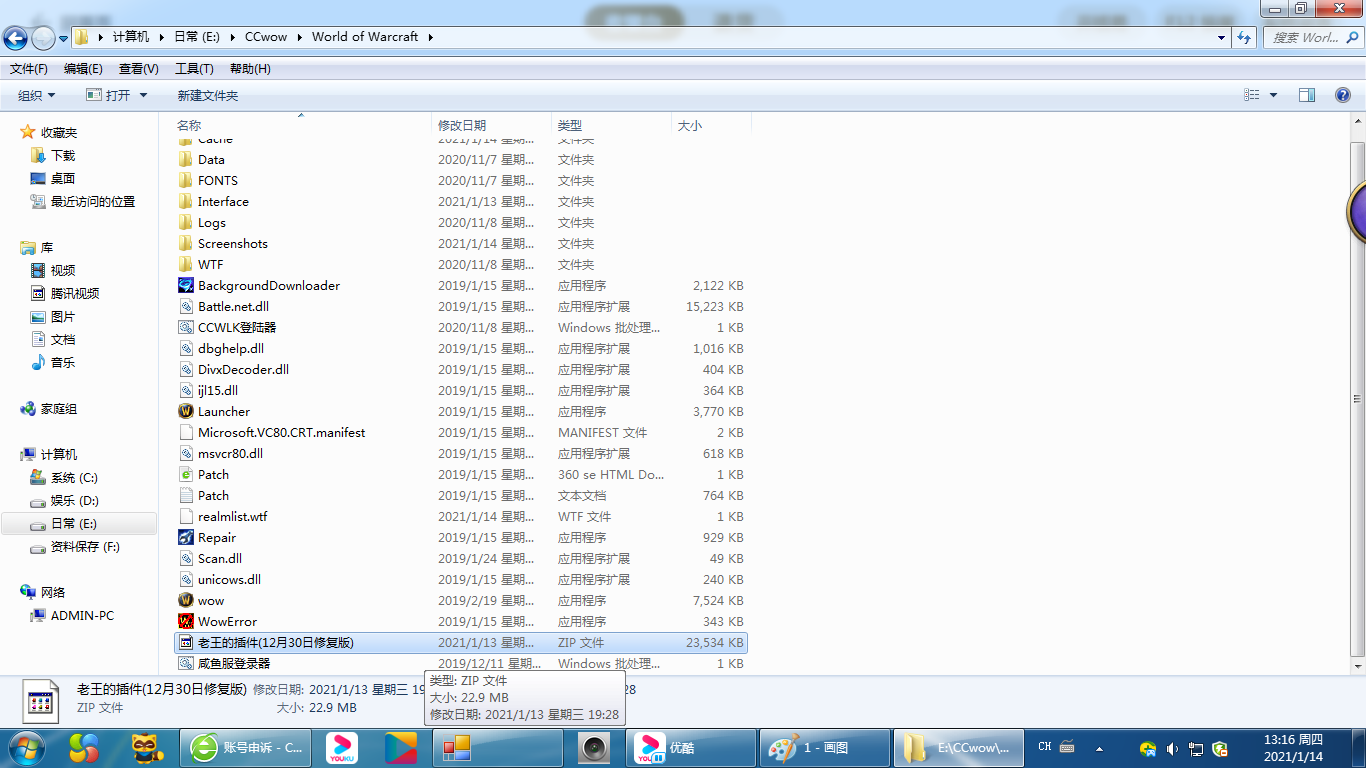Click the volume speaker tray icon

1171,748
